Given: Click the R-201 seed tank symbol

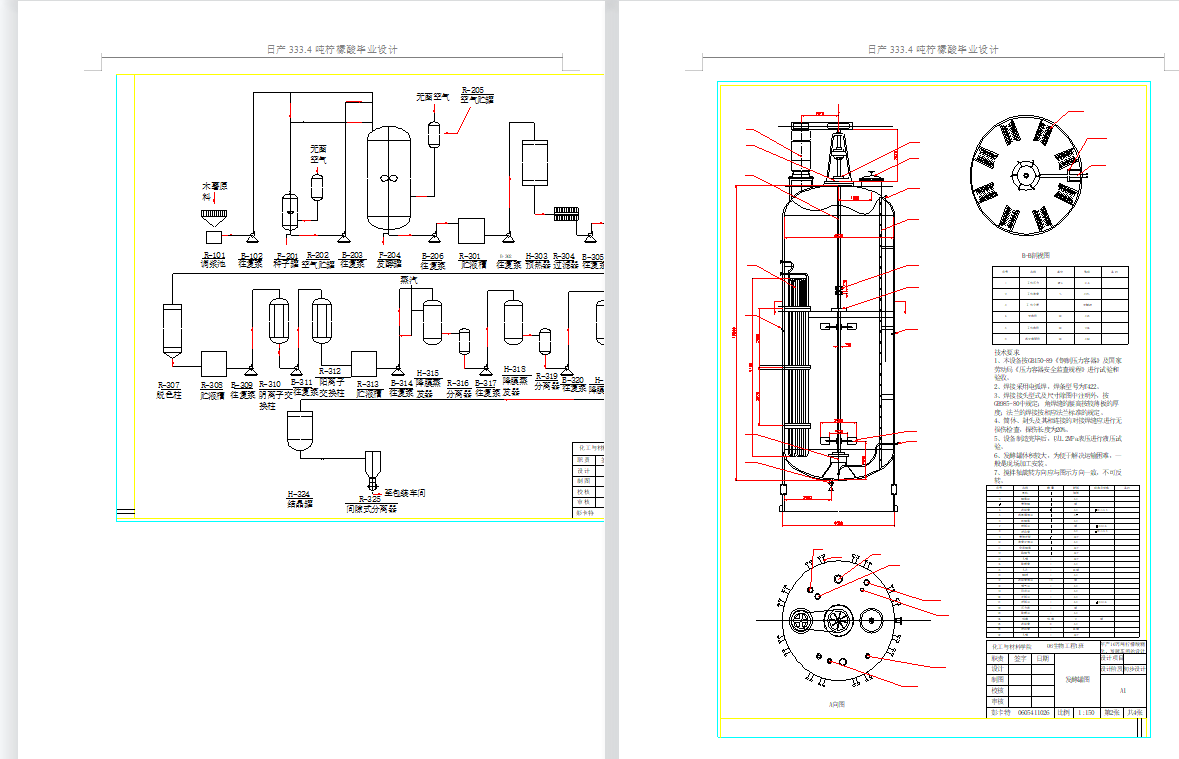Looking at the screenshot, I should click(290, 207).
